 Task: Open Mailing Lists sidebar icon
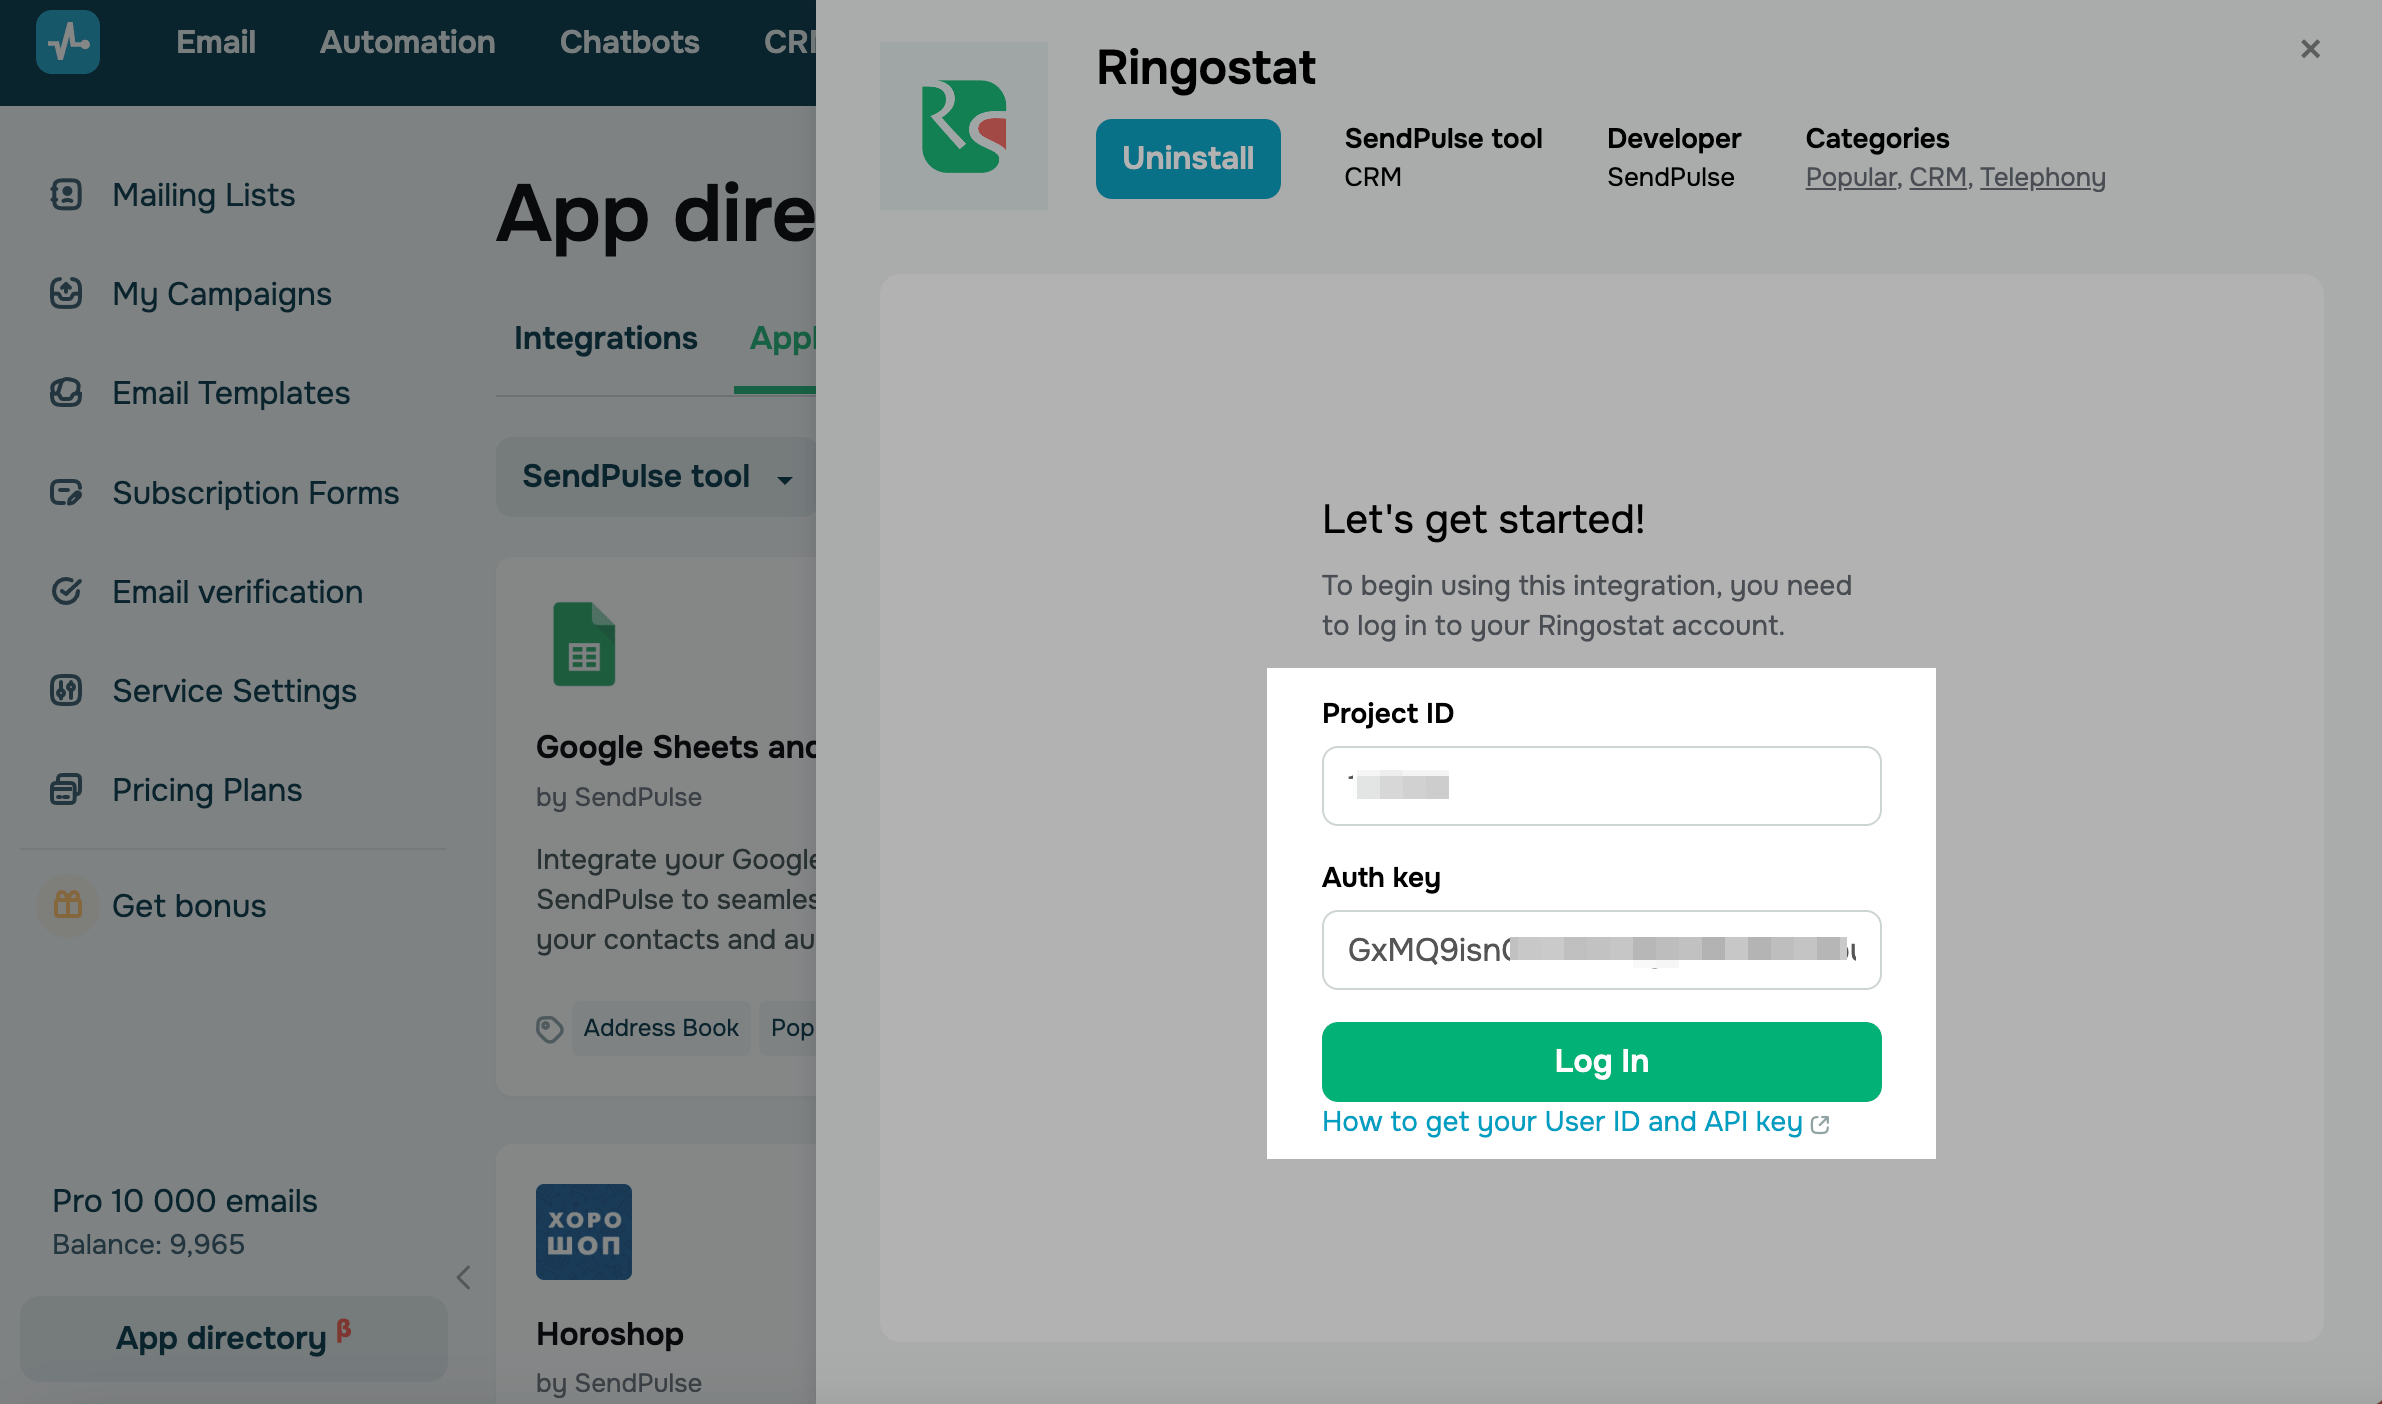(x=66, y=194)
